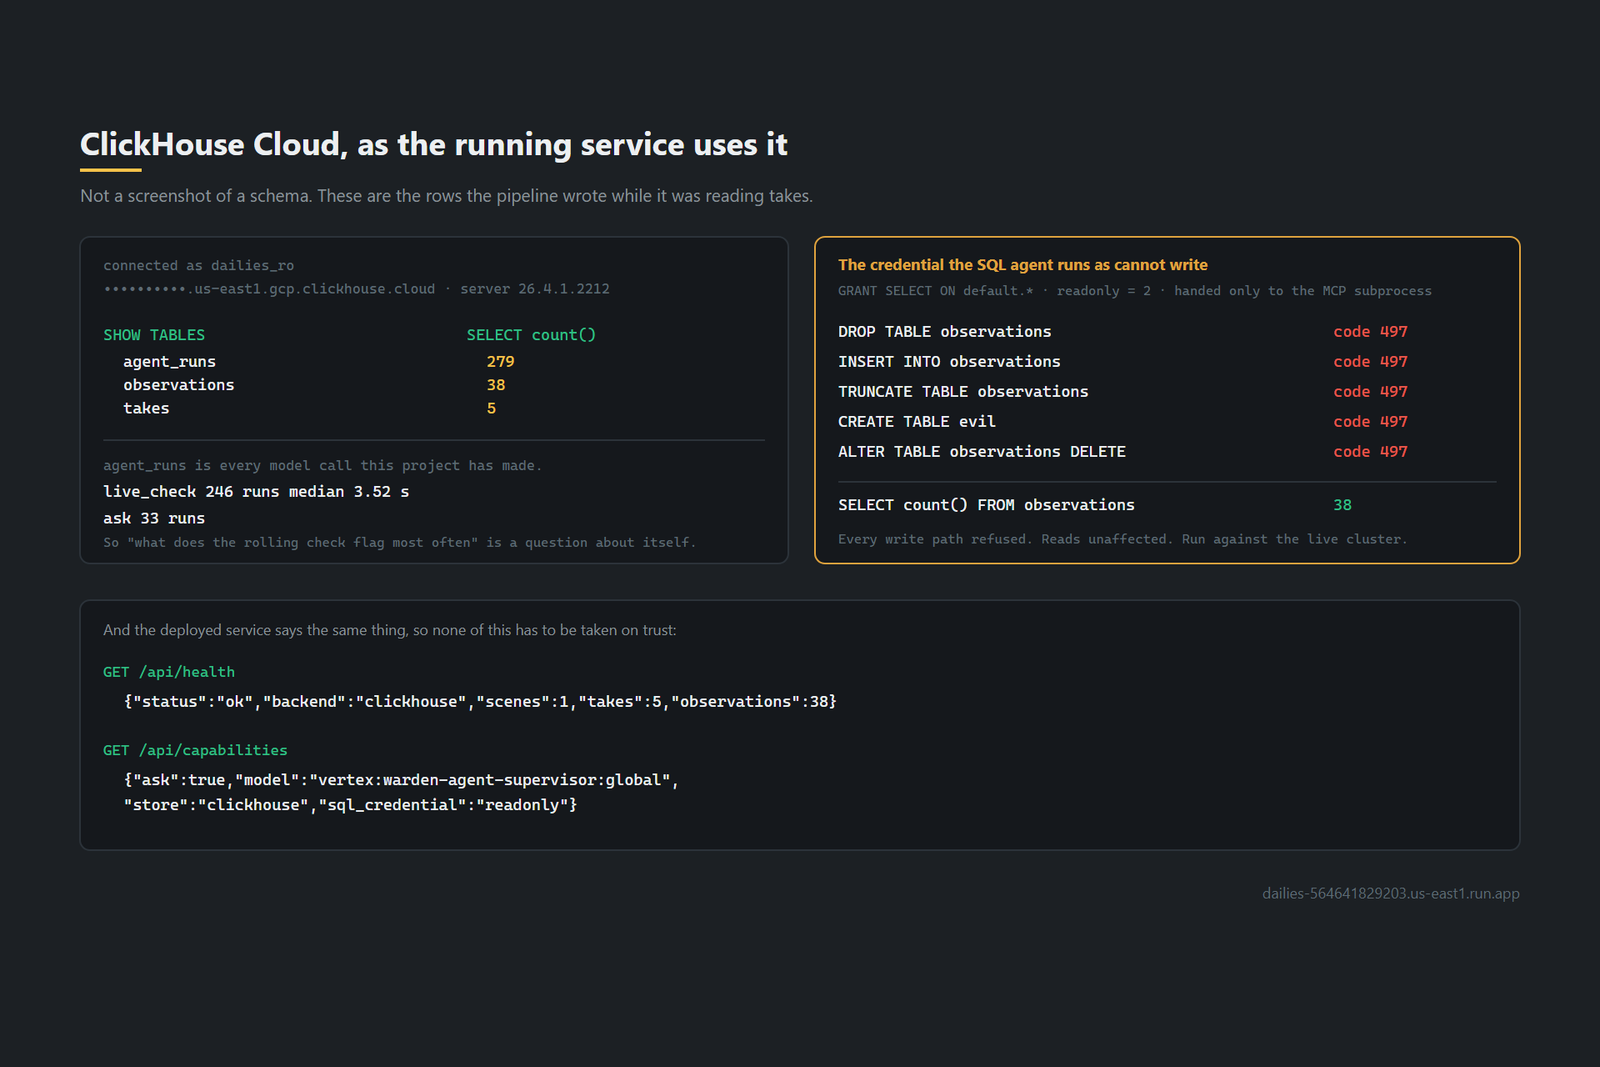Click the 'ask 33 runs' line
This screenshot has width=1600, height=1067.
[154, 518]
